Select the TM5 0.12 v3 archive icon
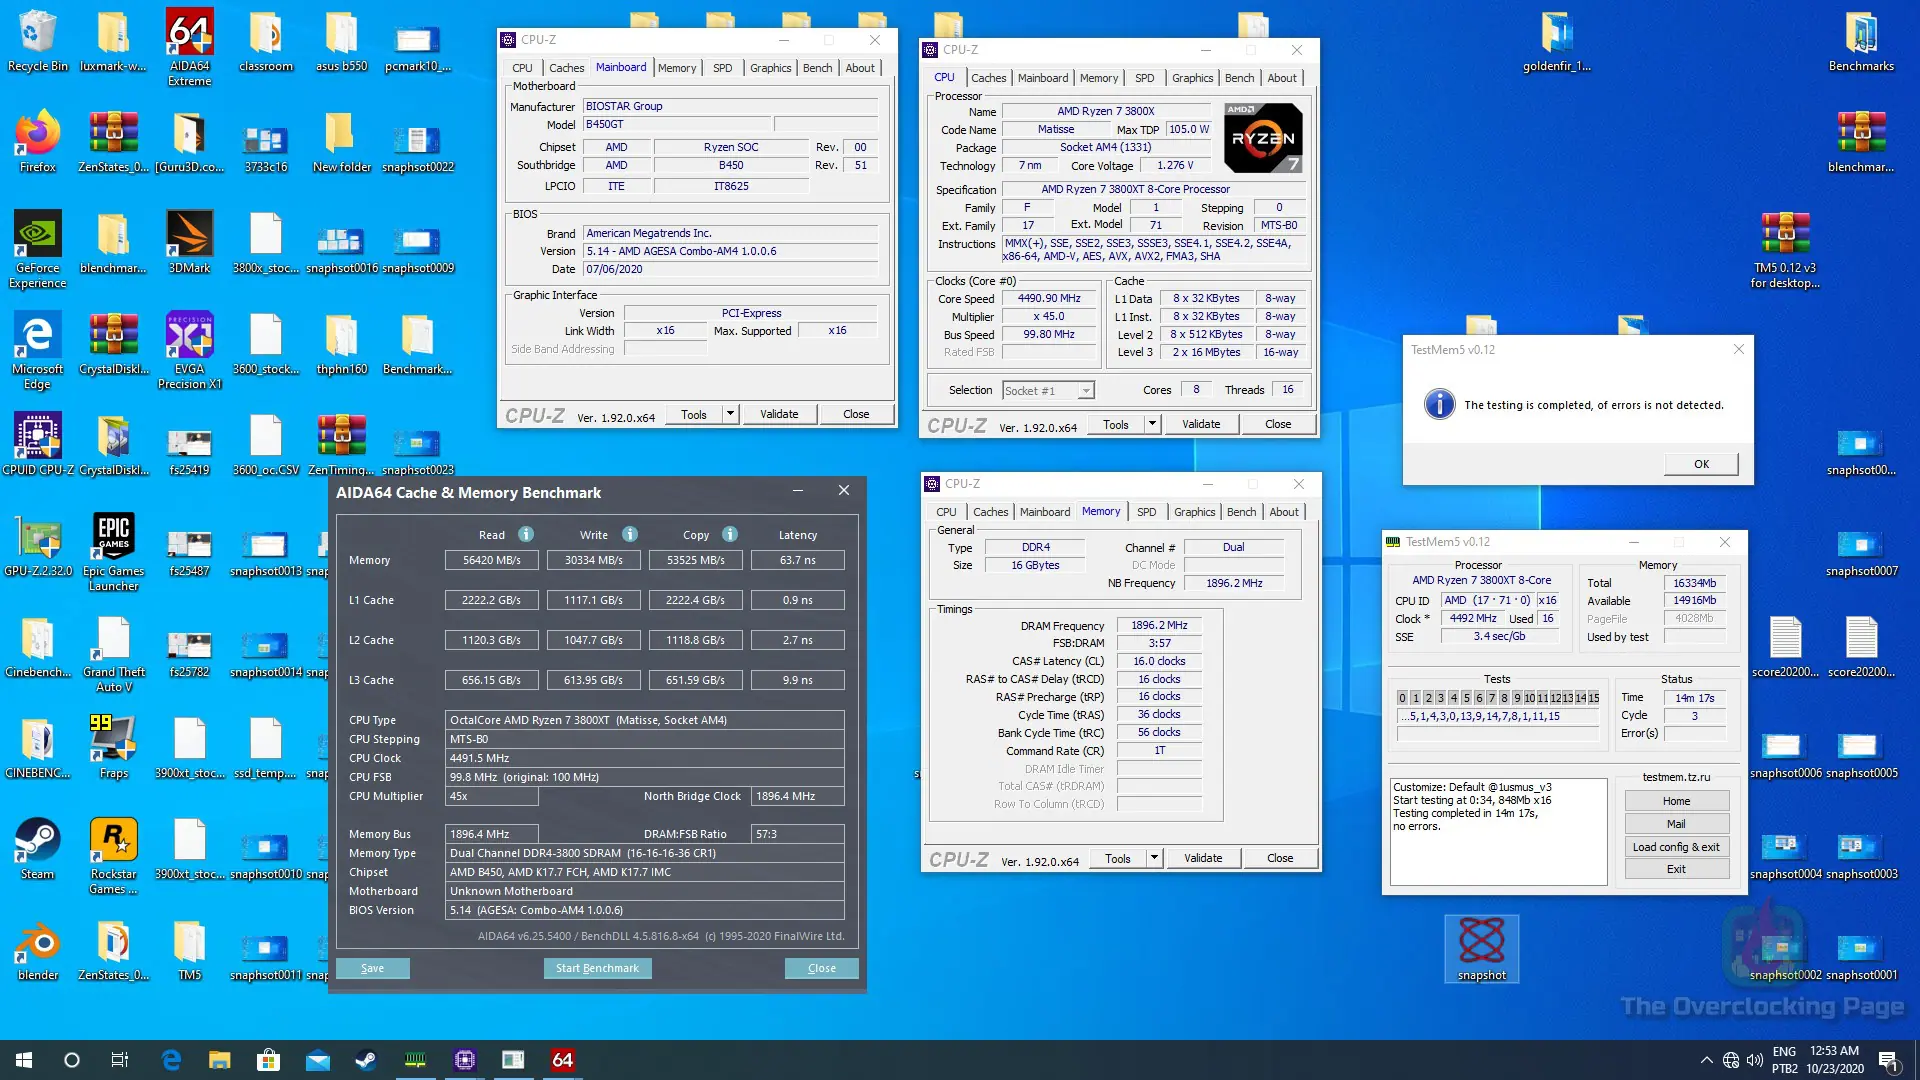Image resolution: width=1920 pixels, height=1080 pixels. pyautogui.click(x=1785, y=250)
